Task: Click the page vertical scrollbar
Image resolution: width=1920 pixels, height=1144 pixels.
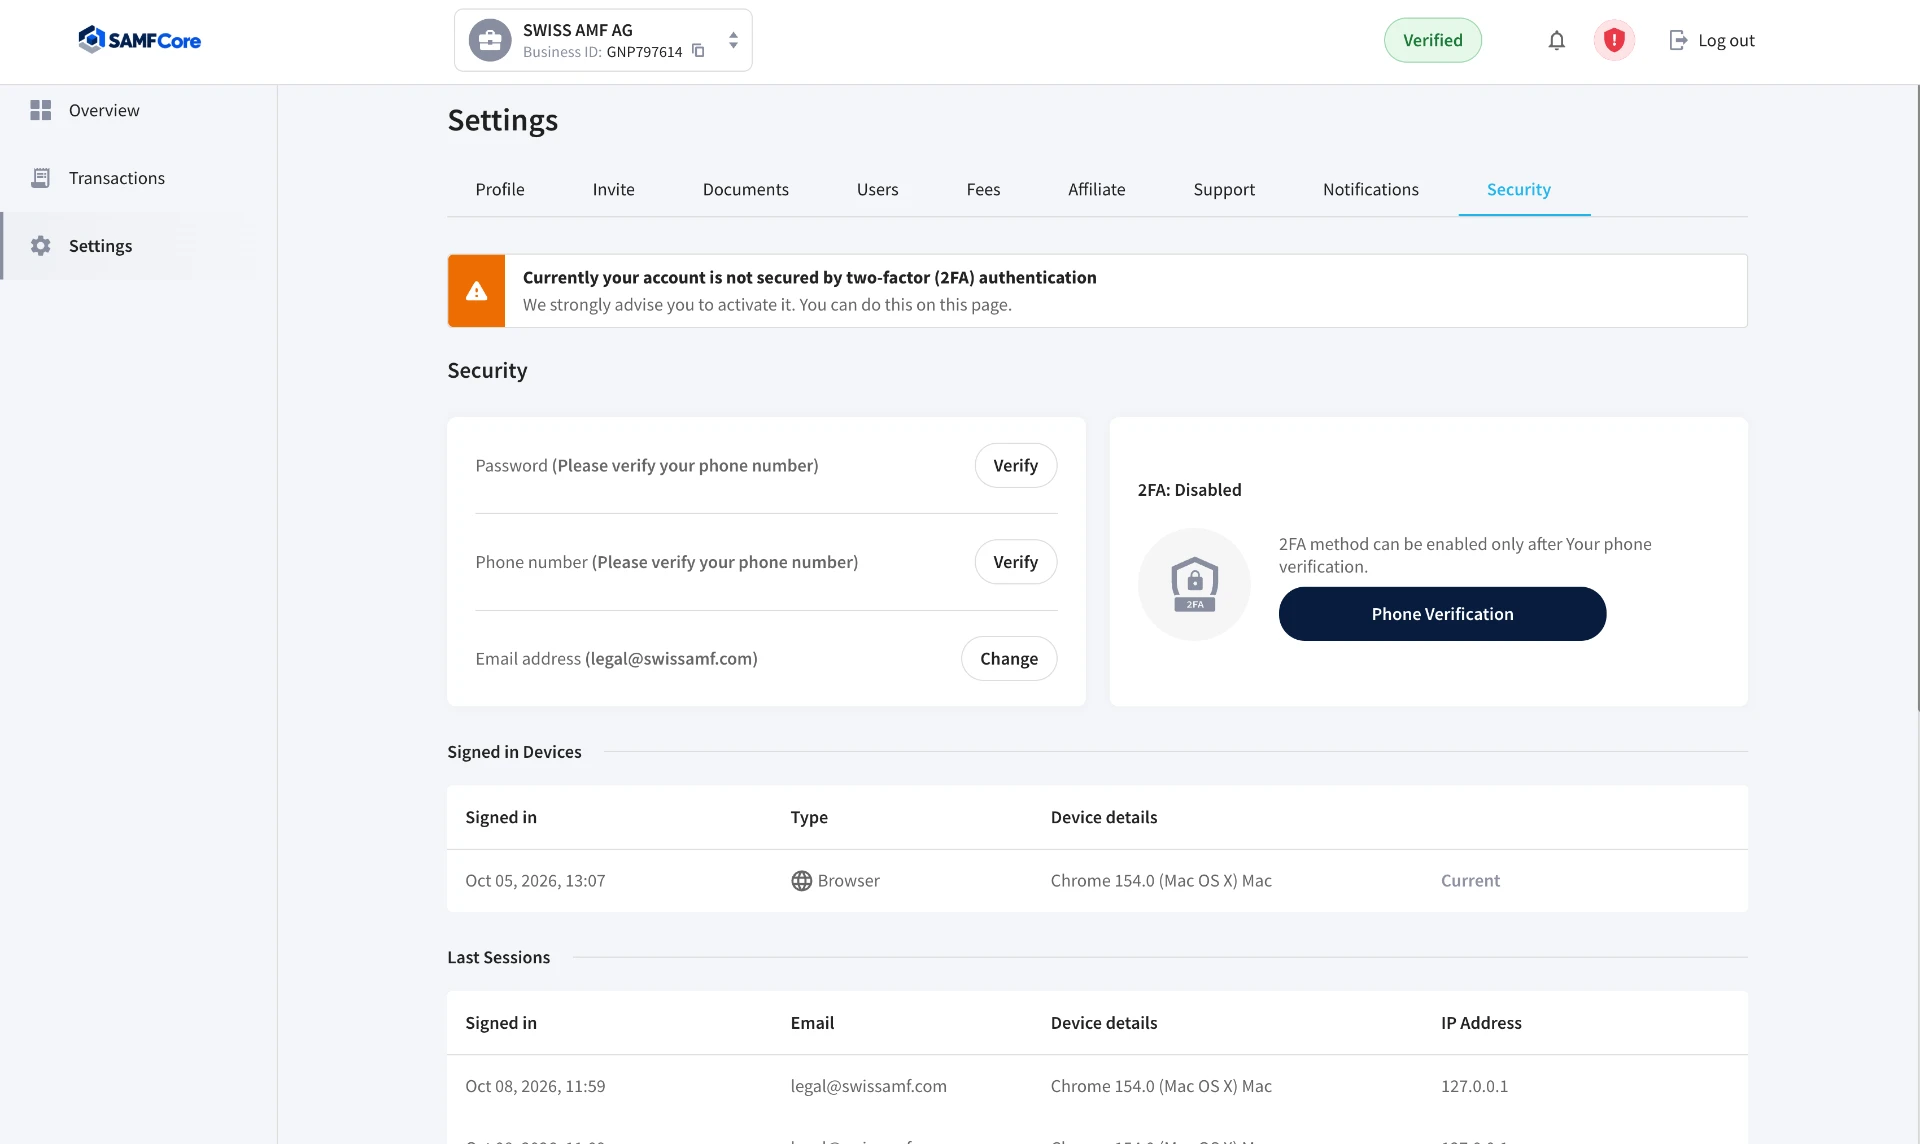Action: [x=1916, y=400]
